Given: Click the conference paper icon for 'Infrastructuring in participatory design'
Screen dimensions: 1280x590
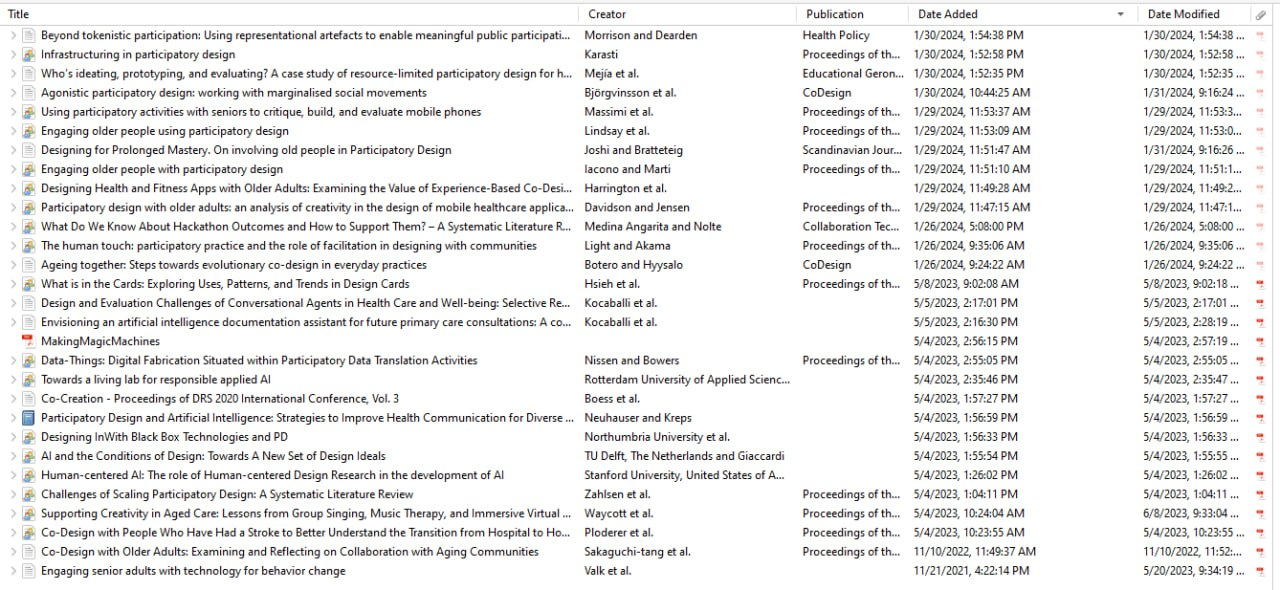Looking at the screenshot, I should pos(29,54).
